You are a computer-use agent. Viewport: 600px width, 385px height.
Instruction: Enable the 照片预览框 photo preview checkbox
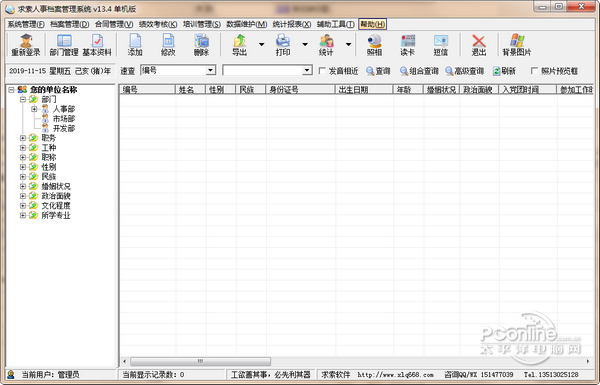point(534,71)
